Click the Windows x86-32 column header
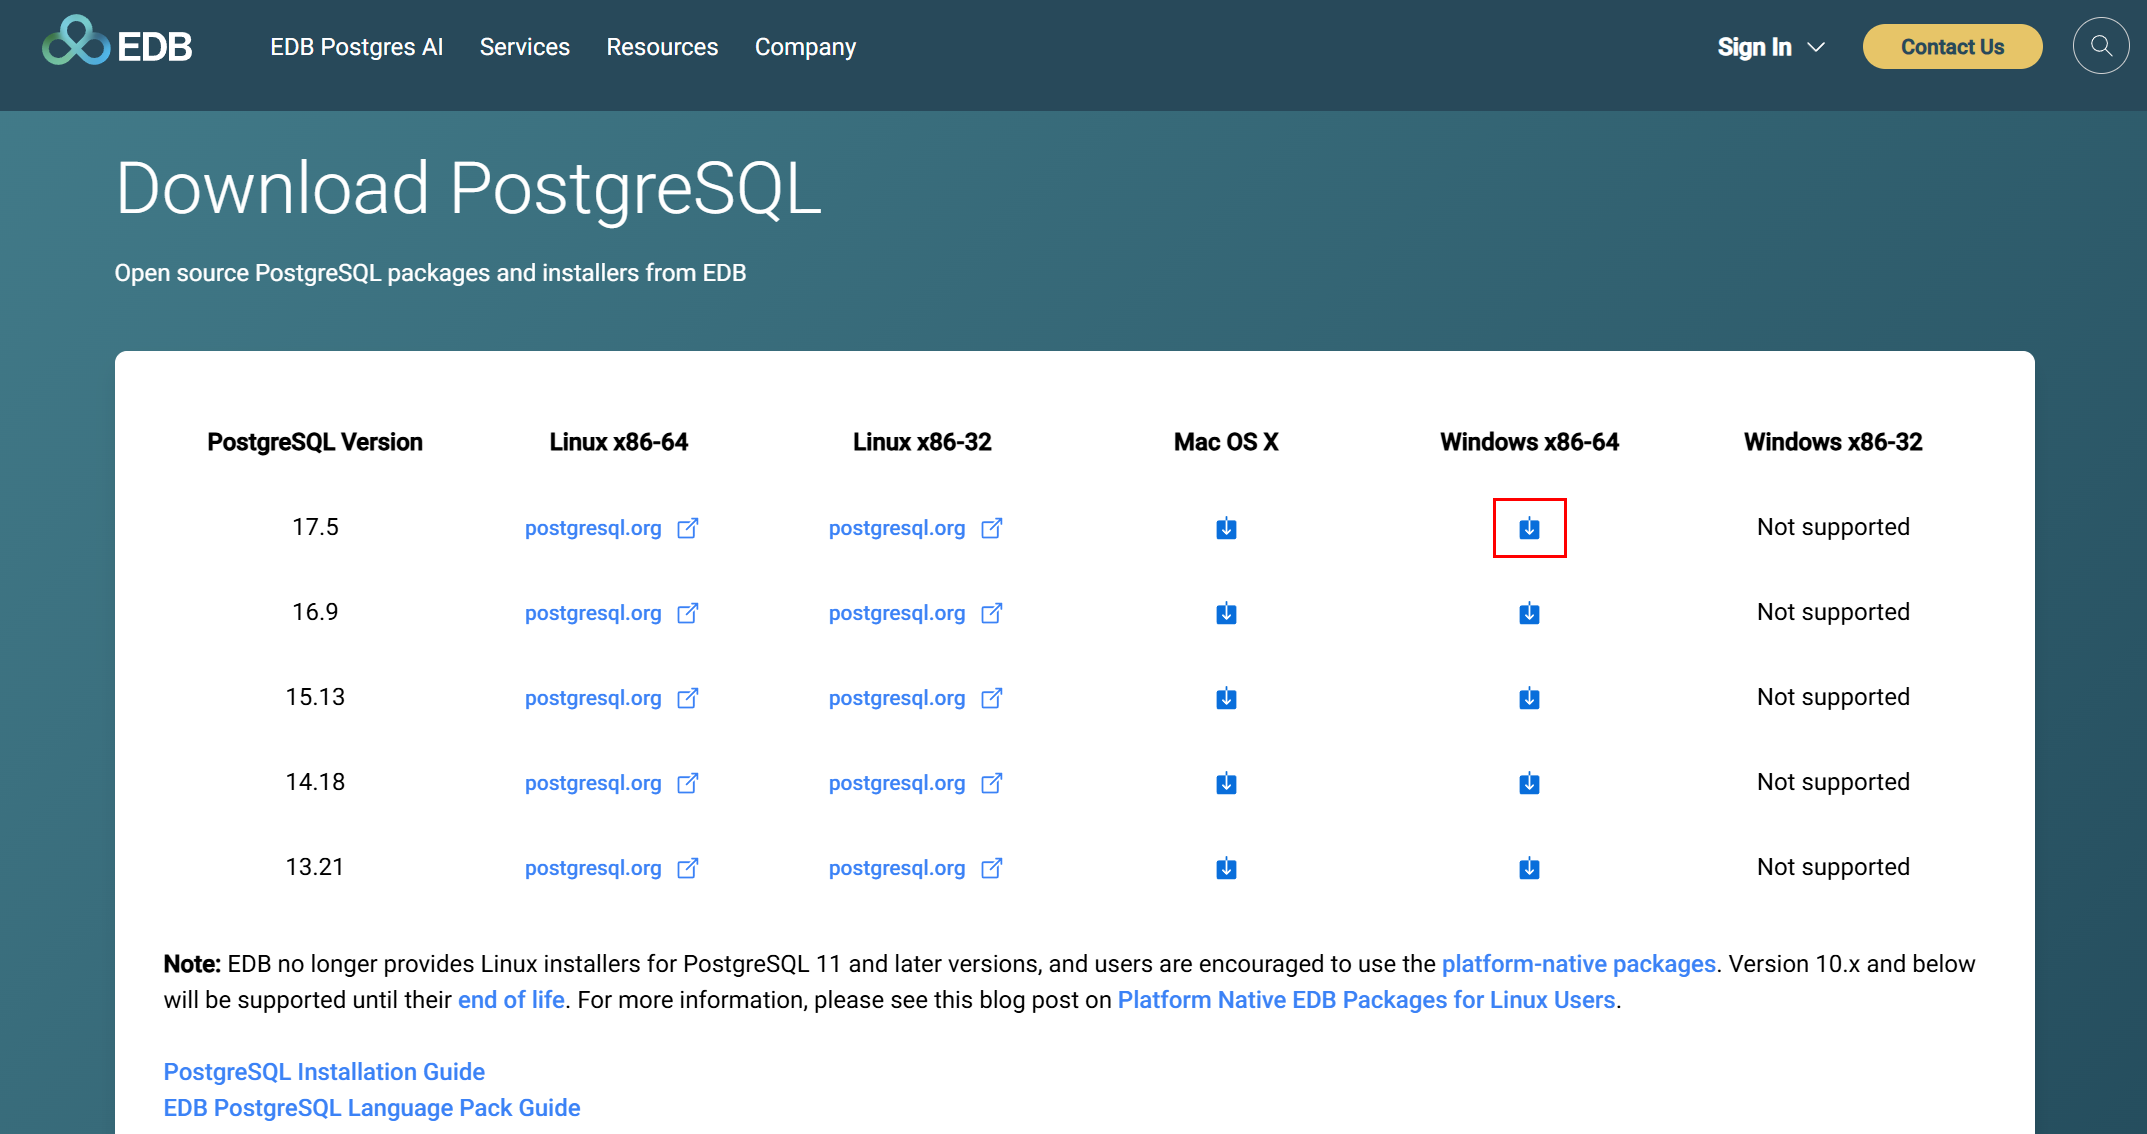This screenshot has height=1134, width=2147. tap(1833, 442)
